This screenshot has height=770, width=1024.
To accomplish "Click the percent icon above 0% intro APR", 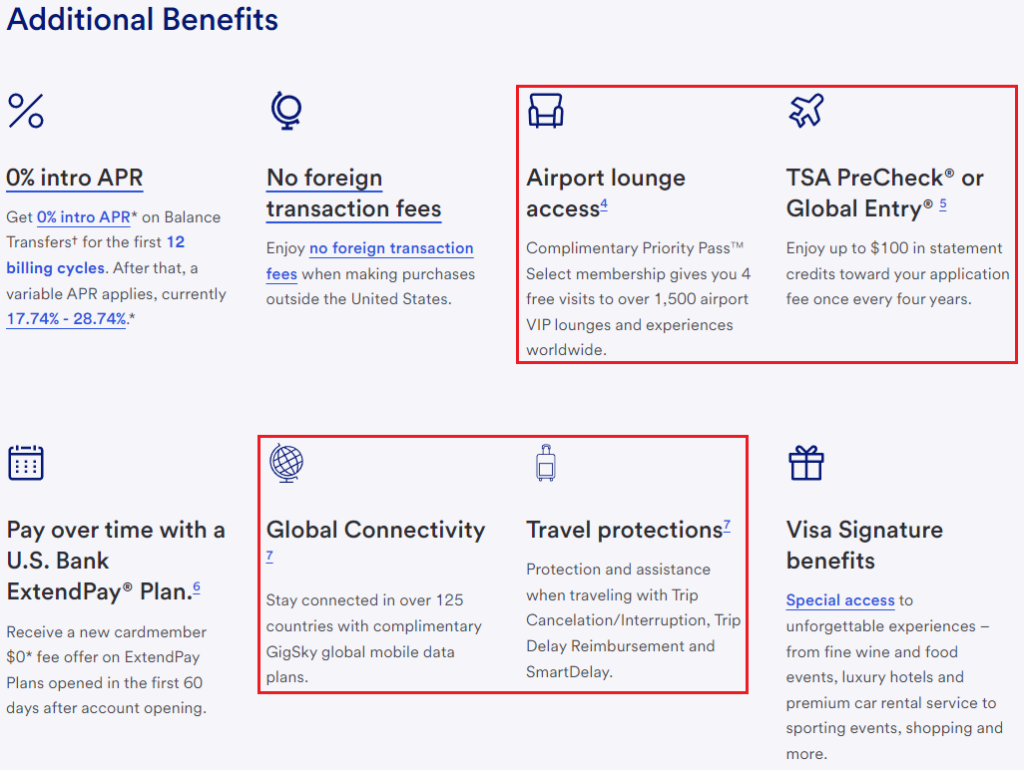I will [x=26, y=111].
